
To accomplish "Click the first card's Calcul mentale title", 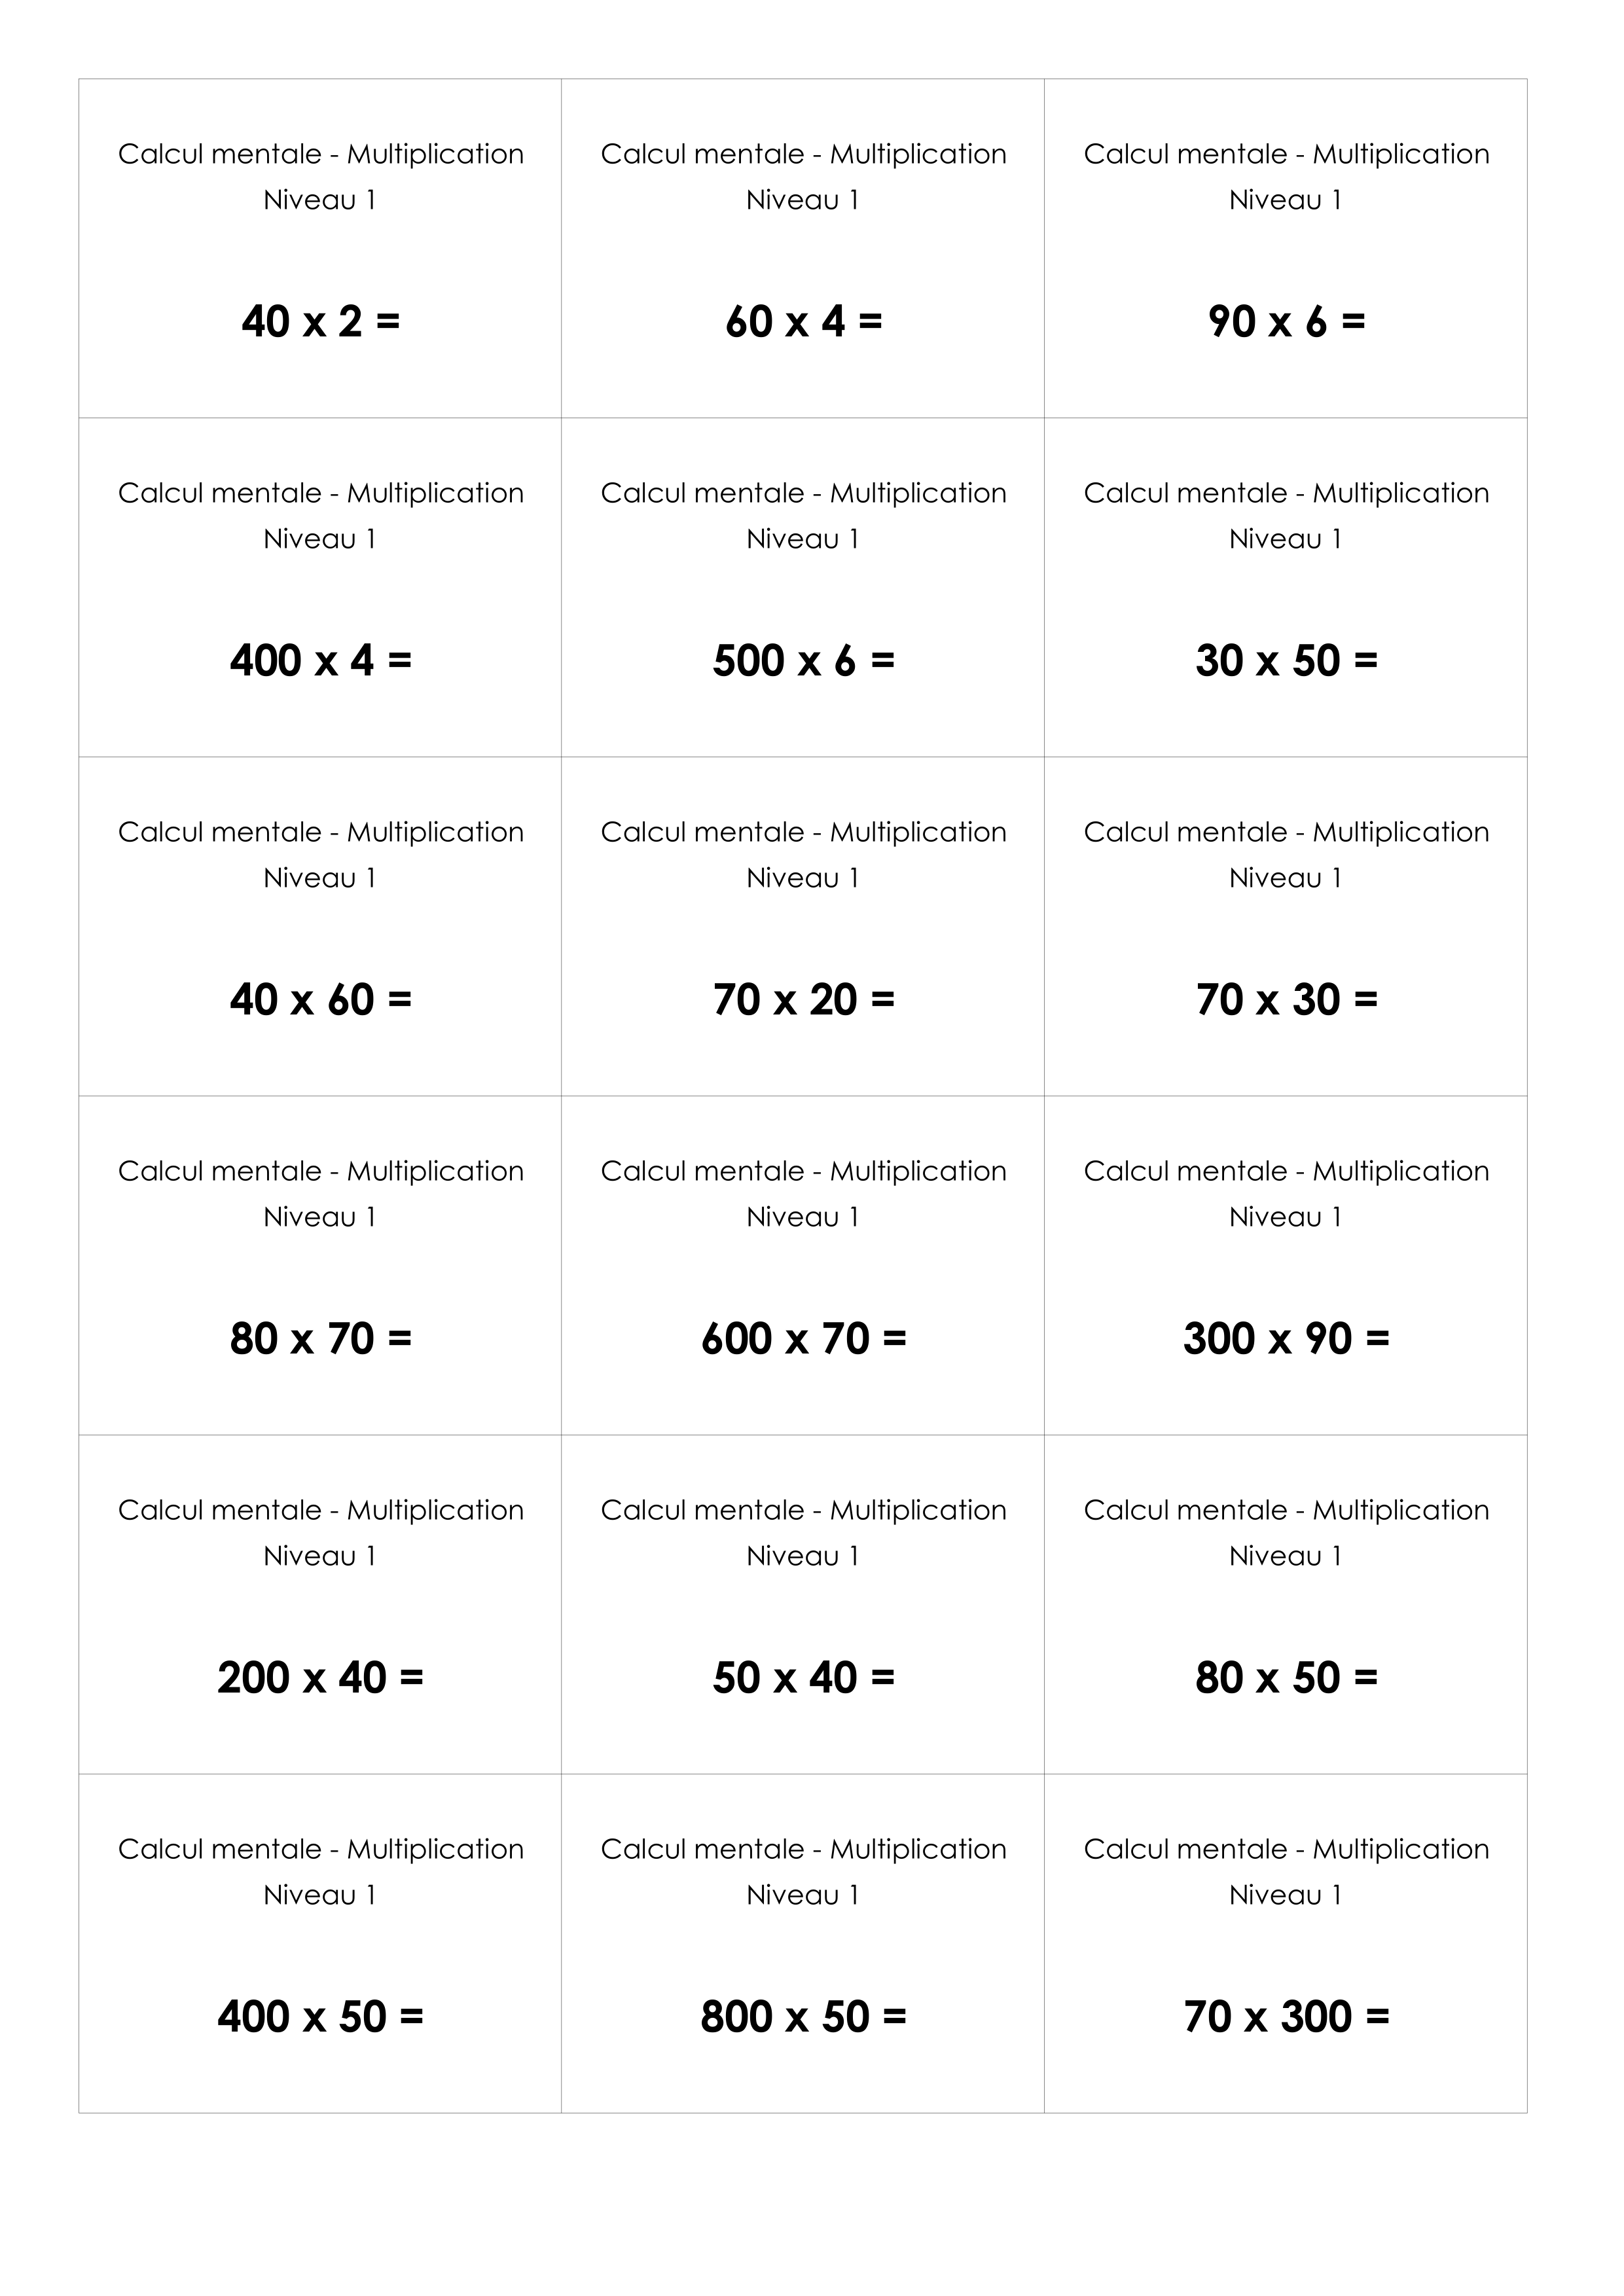I will [x=320, y=154].
